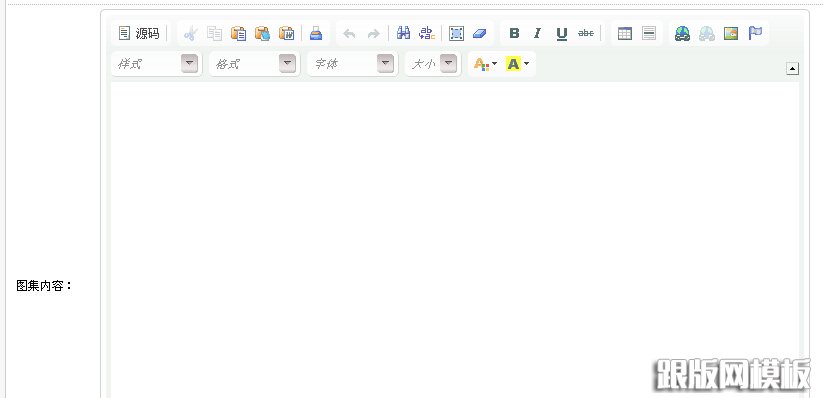
Task: Click the Cut scissors icon
Action: click(191, 34)
